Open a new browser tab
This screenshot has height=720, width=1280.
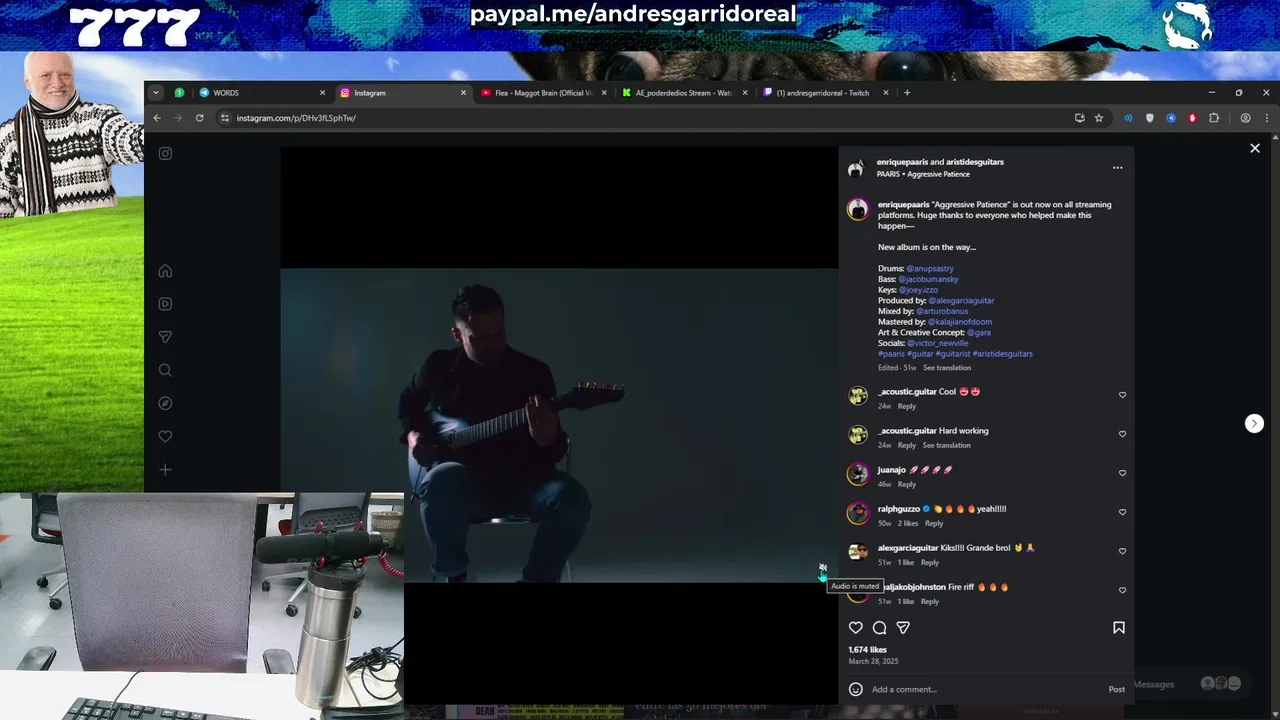[x=907, y=93]
